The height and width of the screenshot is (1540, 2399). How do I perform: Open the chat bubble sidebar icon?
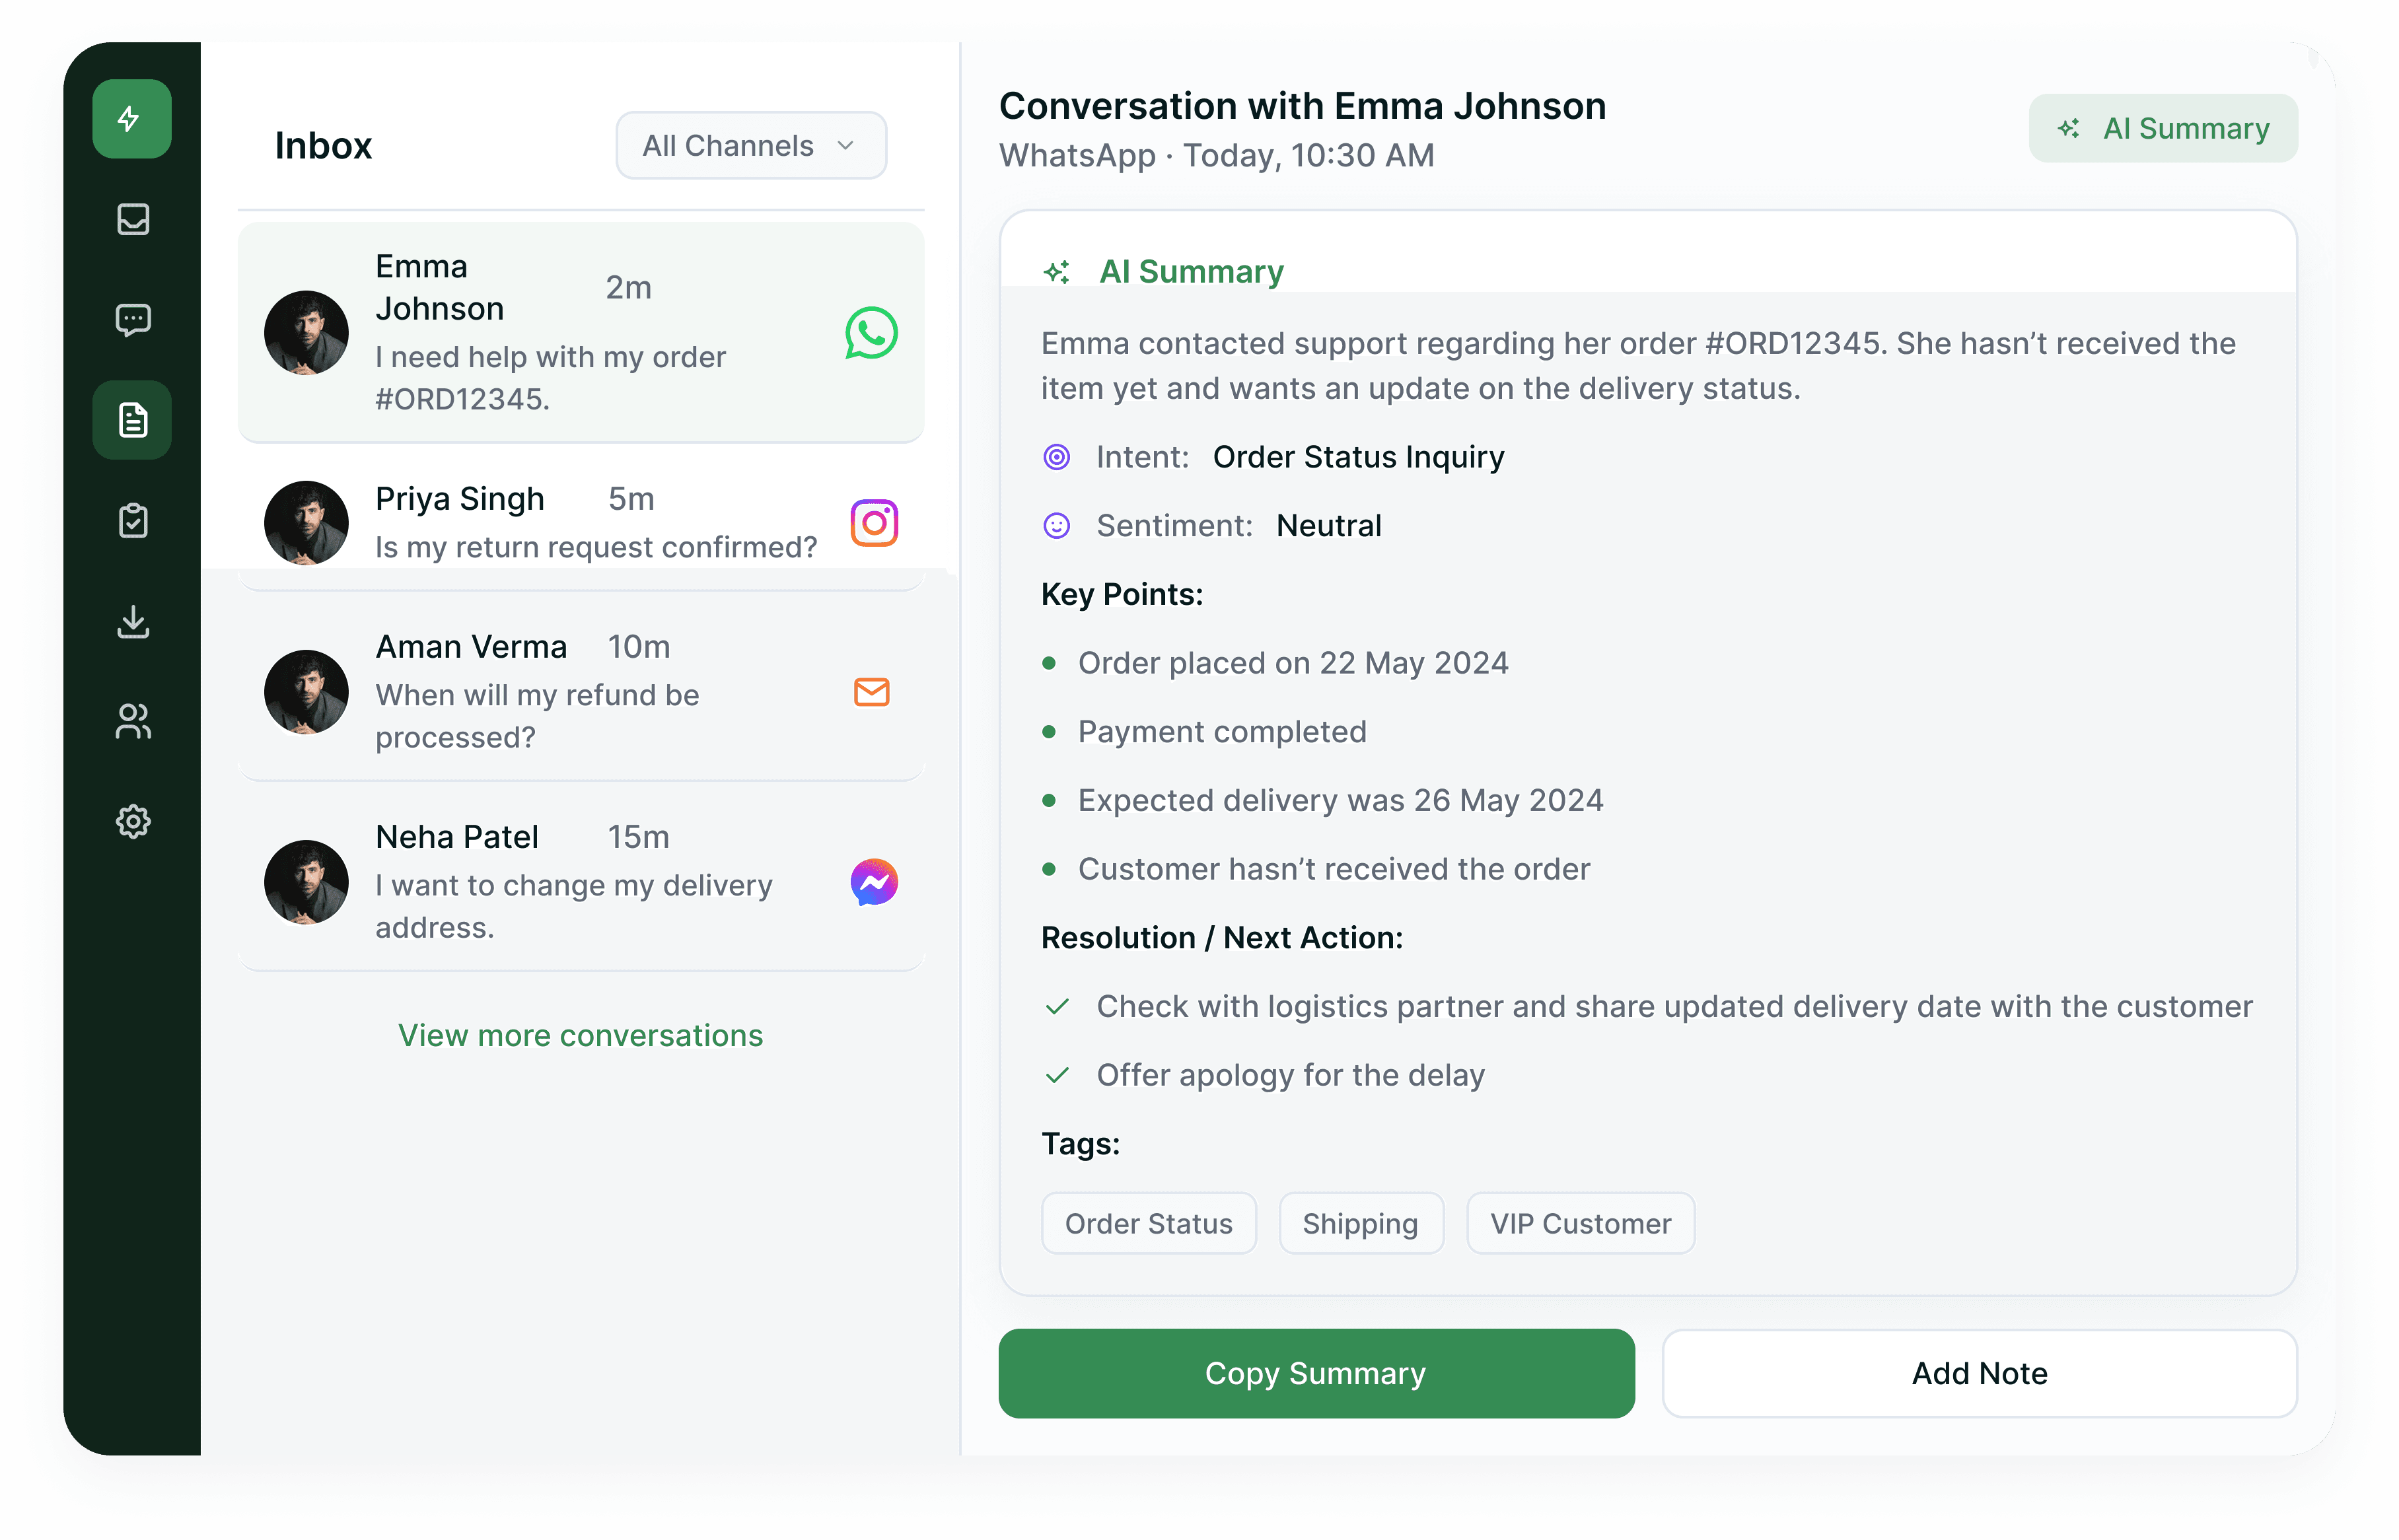[x=133, y=320]
